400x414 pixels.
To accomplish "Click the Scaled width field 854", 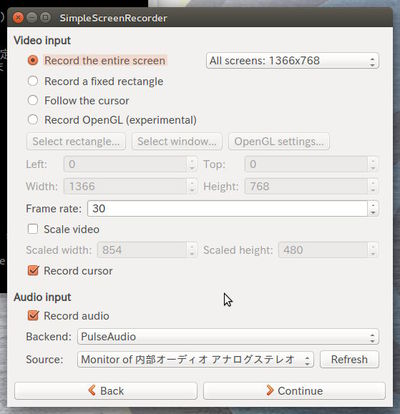I will pyautogui.click(x=142, y=250).
